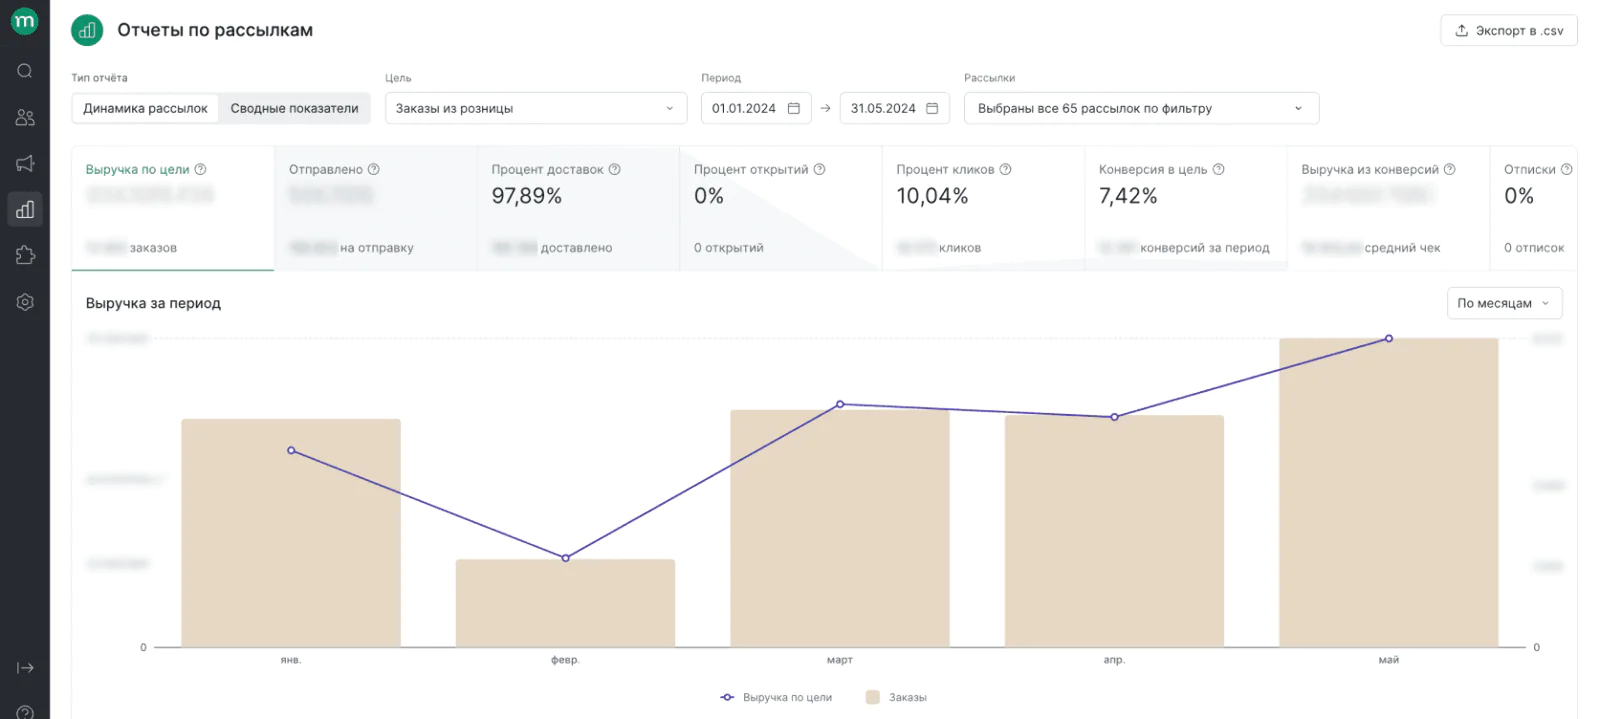
Task: Open the end date calendar icon for 31.05.2024
Action: 932,108
